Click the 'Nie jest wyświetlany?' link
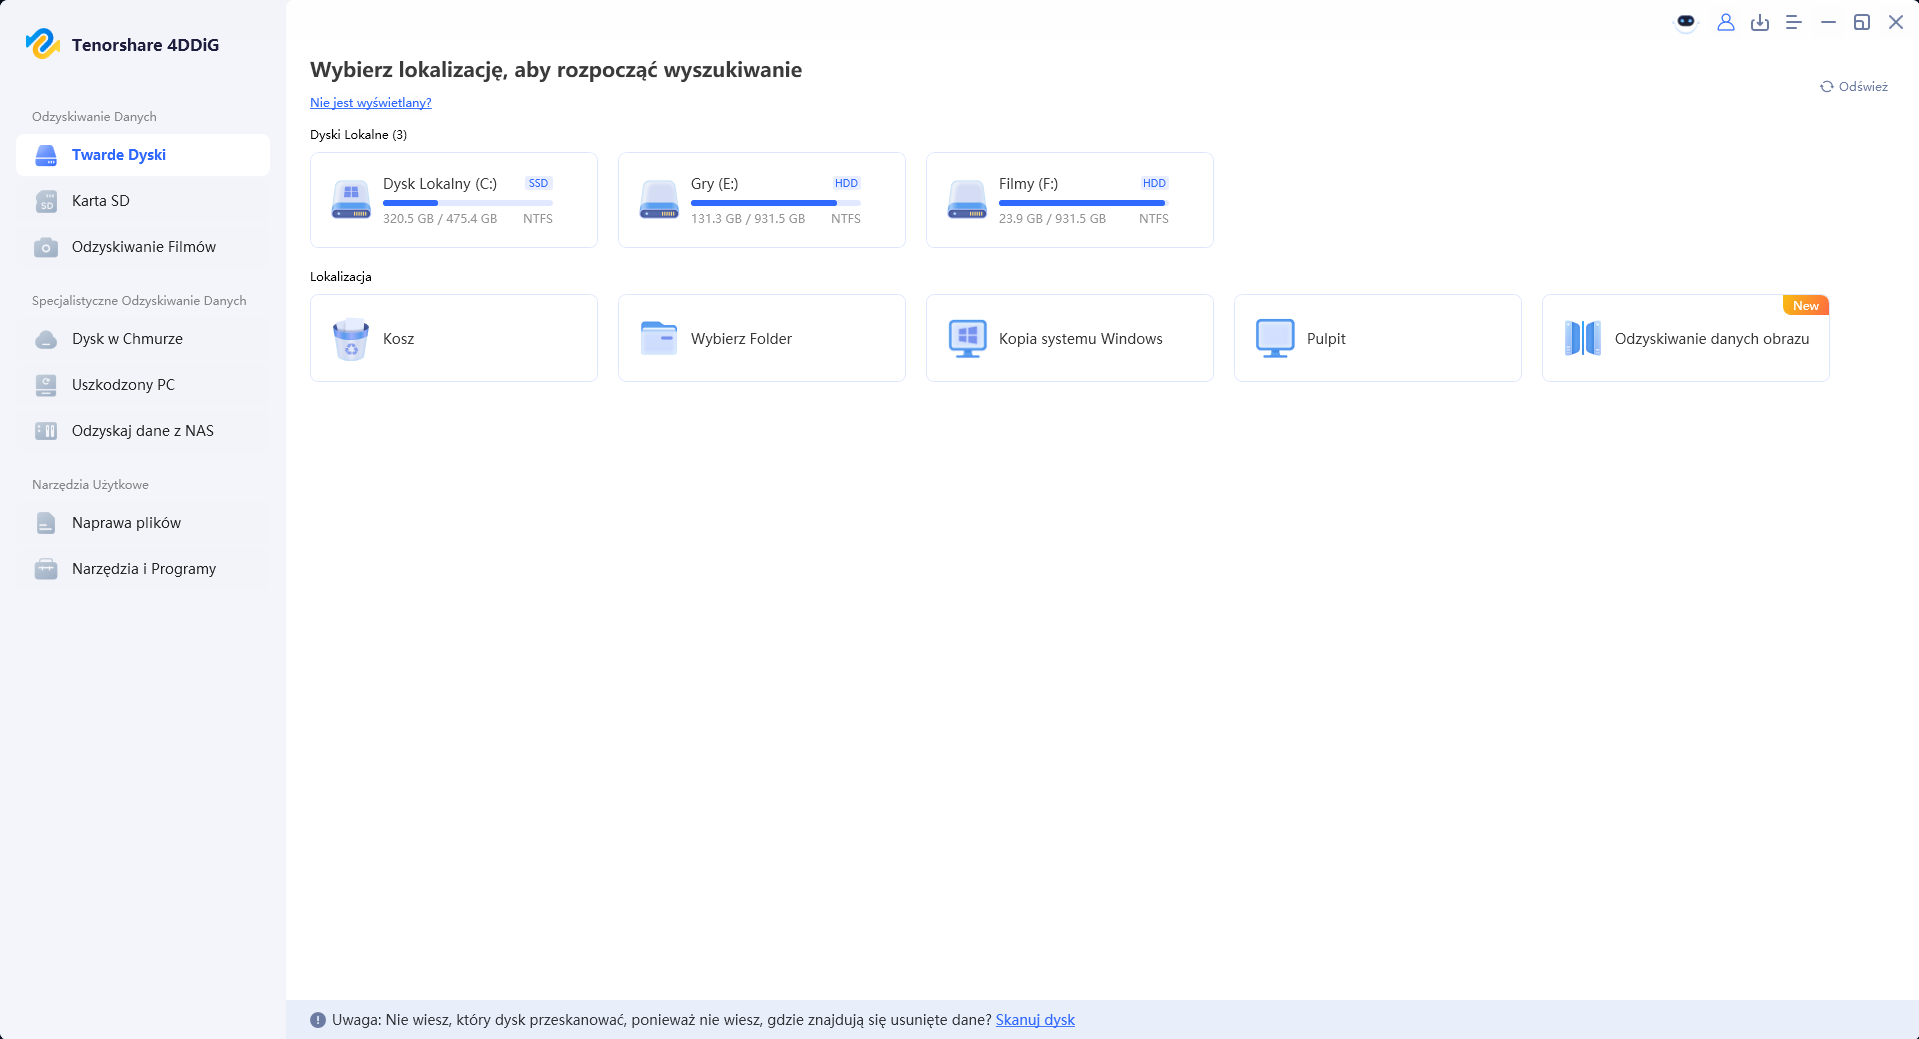Screen dimensions: 1919x1039 [x=371, y=103]
